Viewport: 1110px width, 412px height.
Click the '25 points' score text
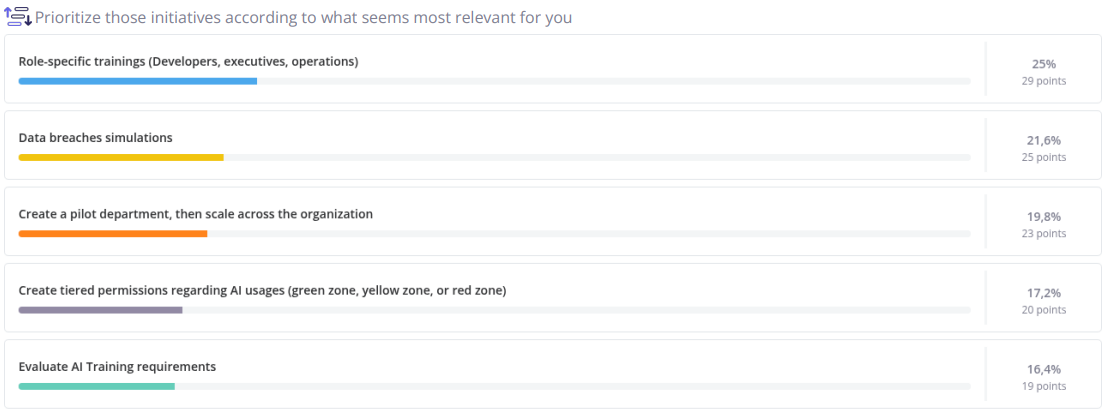point(1043,157)
